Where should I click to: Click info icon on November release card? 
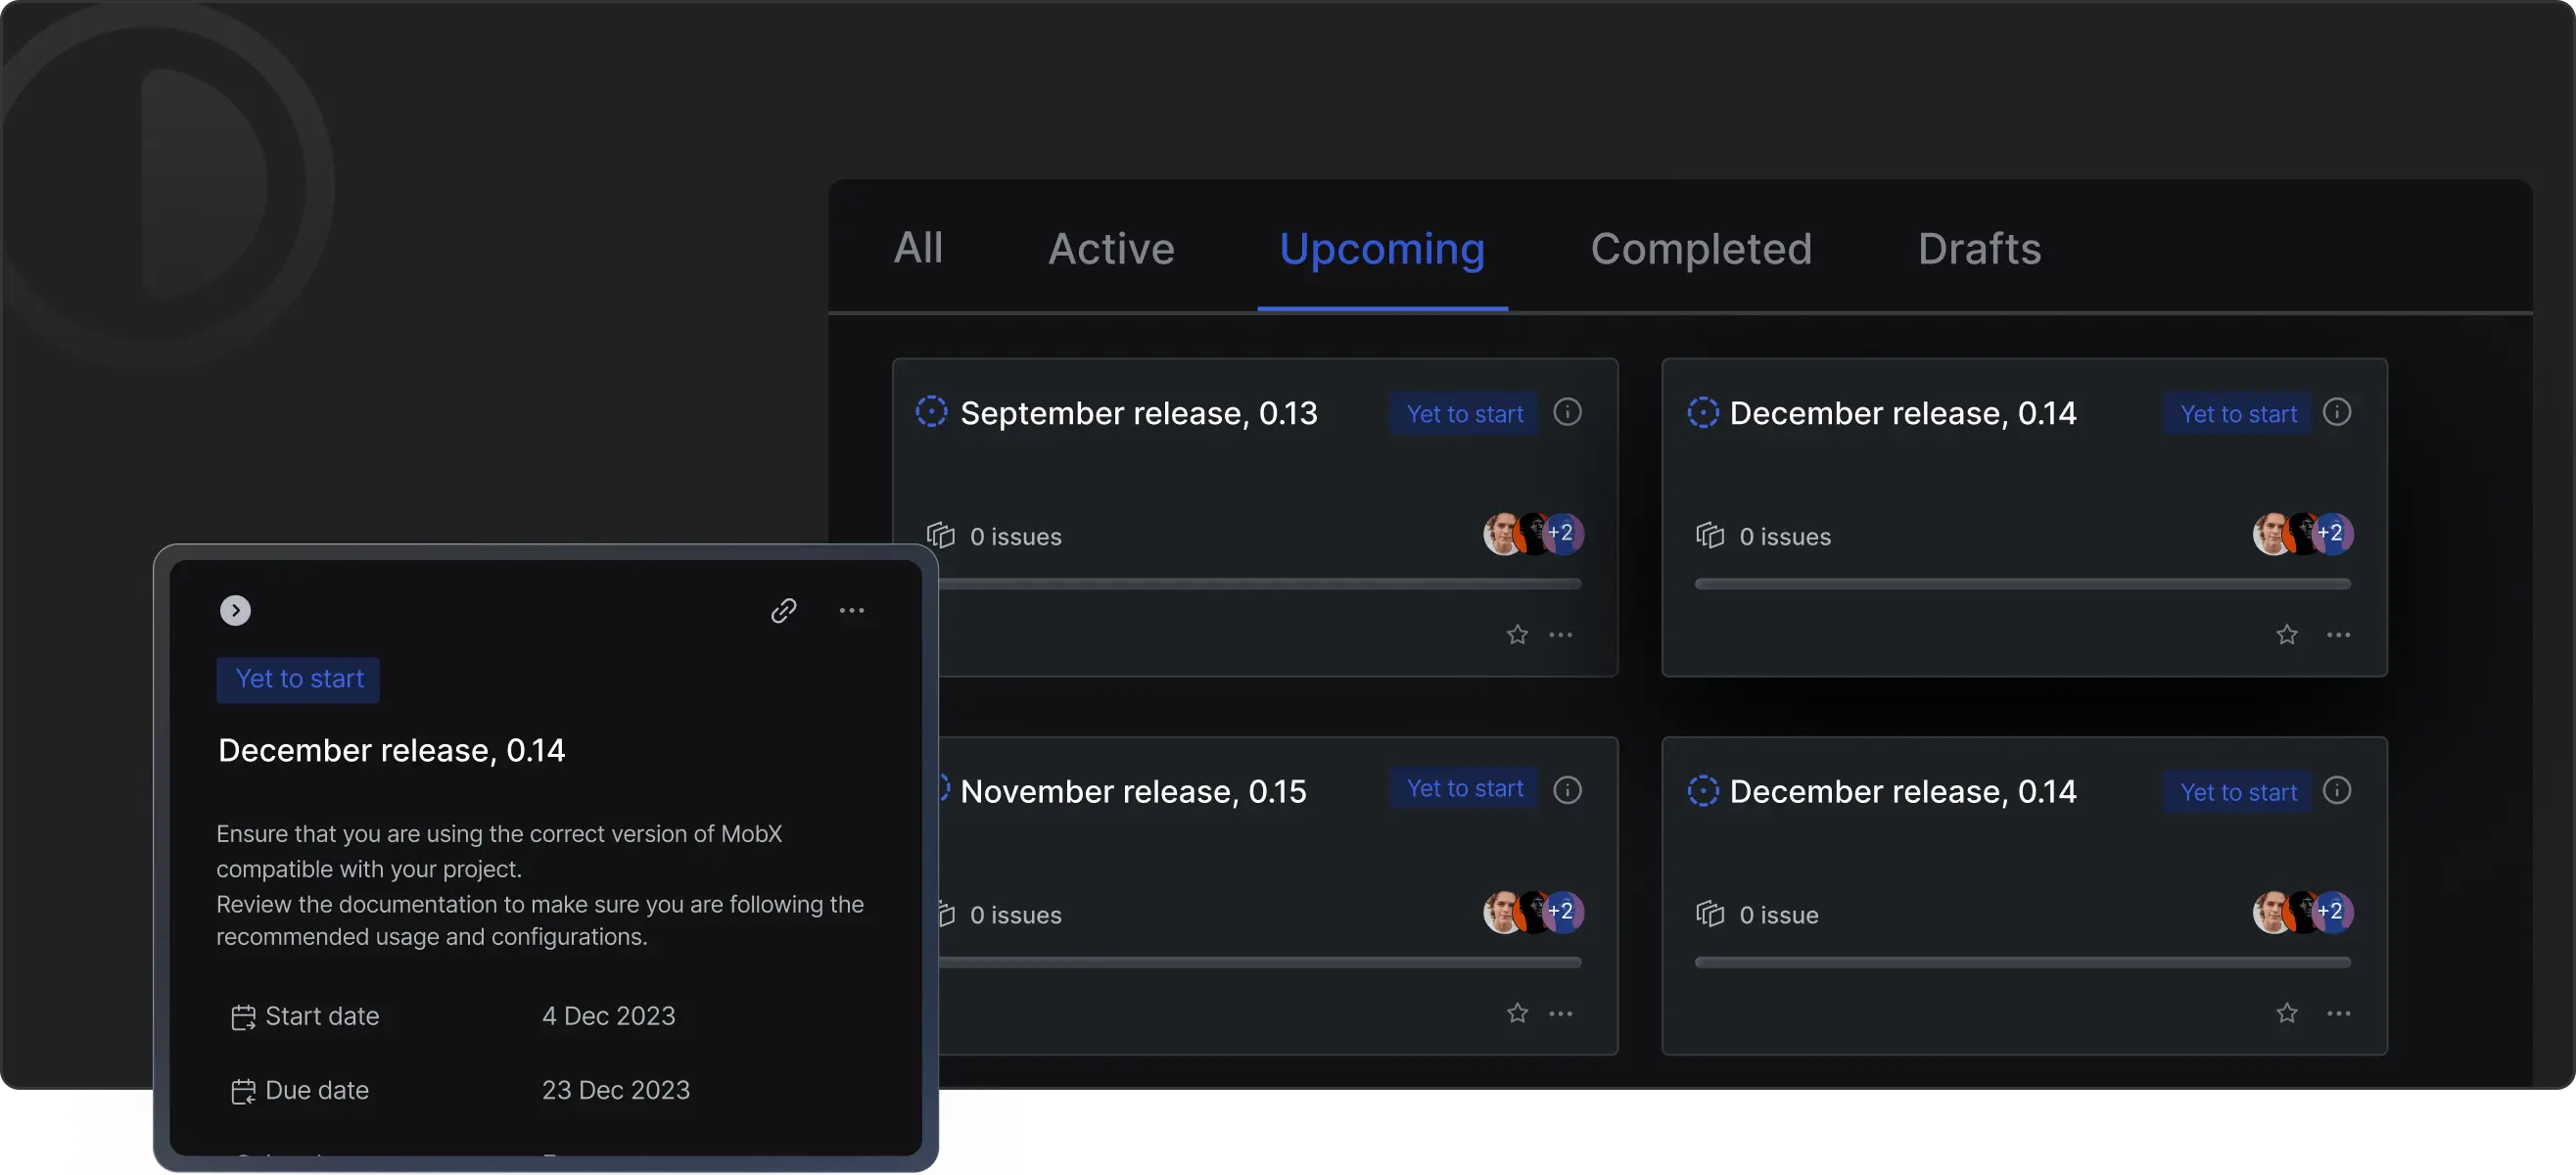pos(1567,790)
